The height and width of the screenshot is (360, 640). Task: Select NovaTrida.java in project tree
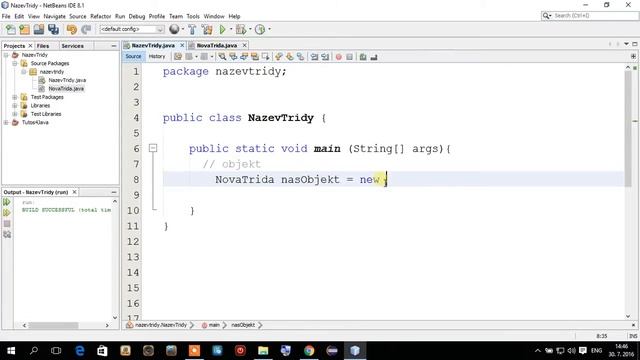(66, 89)
